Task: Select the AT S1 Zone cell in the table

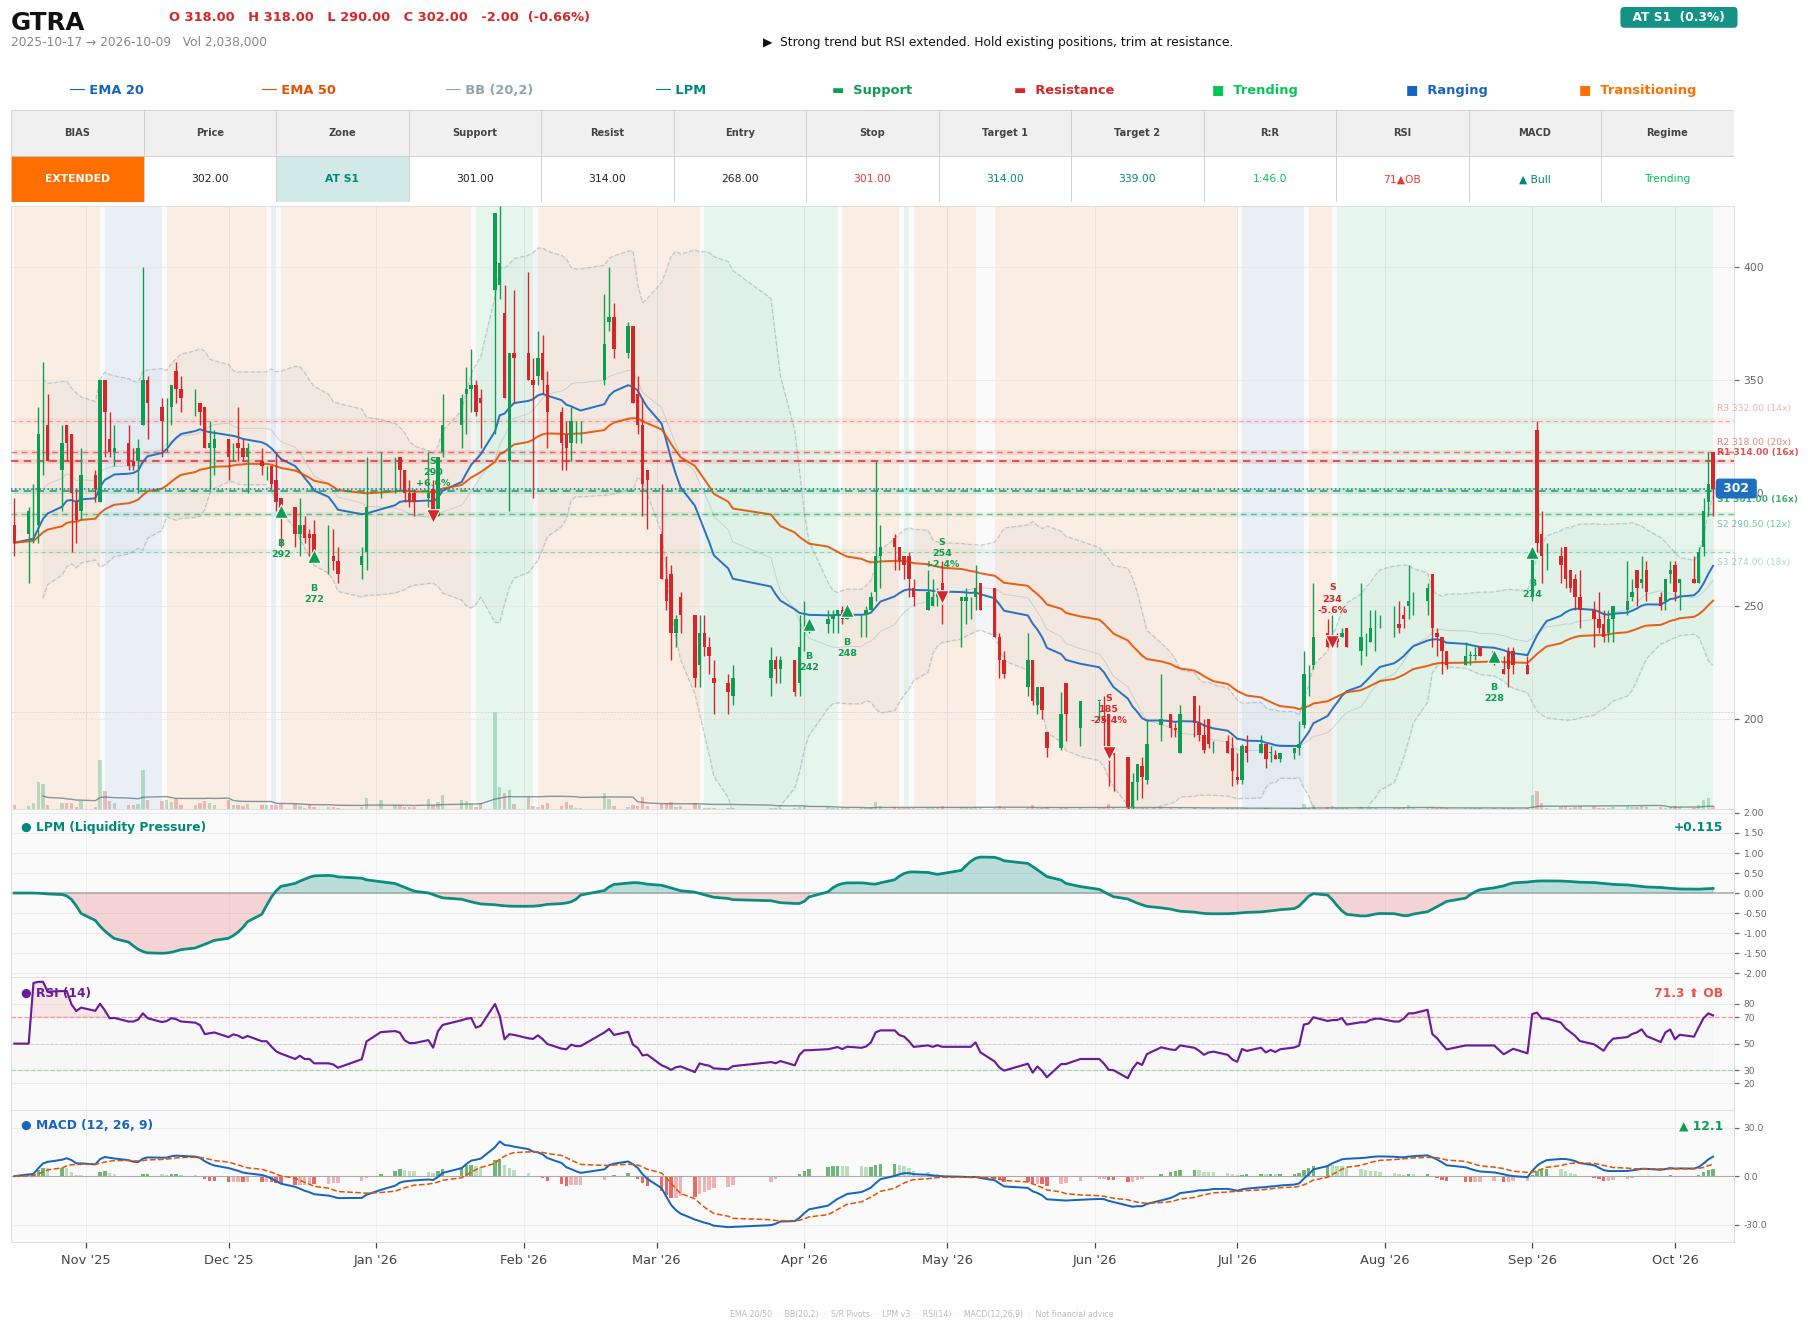Action: [x=342, y=179]
